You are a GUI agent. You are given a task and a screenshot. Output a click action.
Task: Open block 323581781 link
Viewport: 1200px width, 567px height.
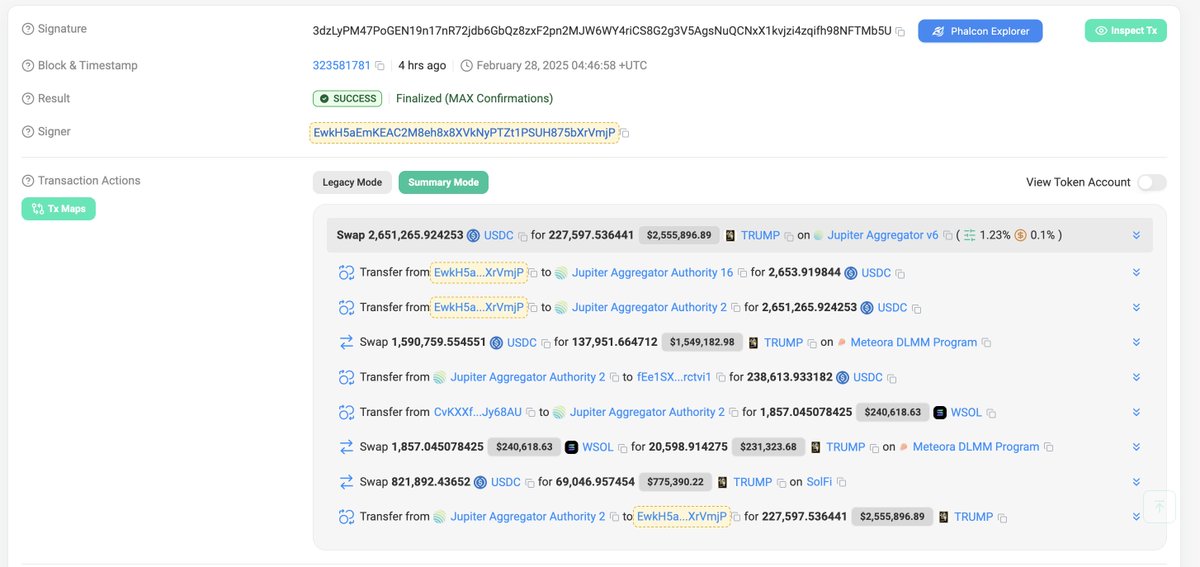point(341,65)
